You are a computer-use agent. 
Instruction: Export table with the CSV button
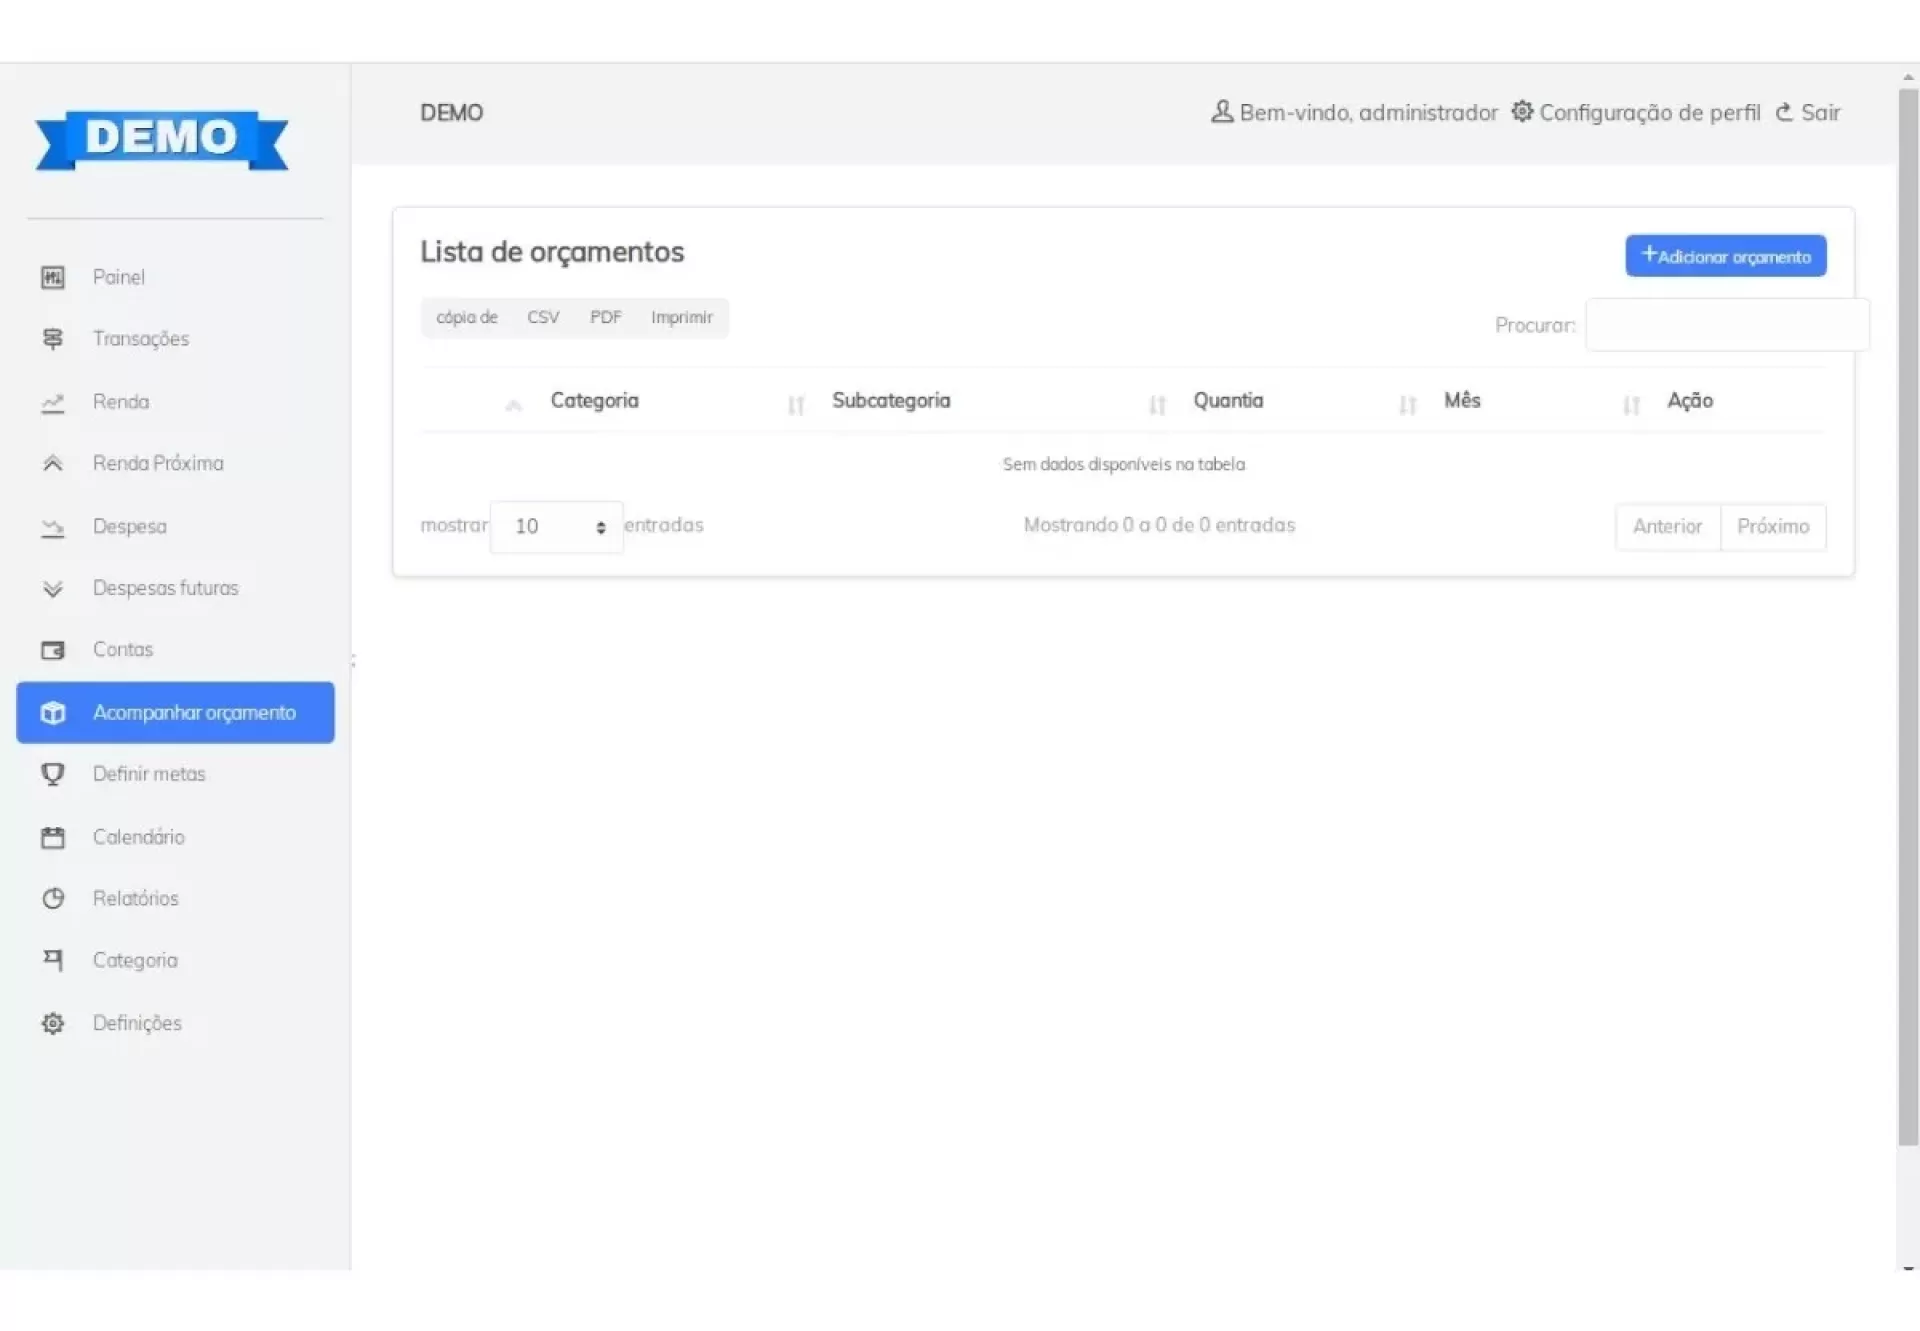543,317
